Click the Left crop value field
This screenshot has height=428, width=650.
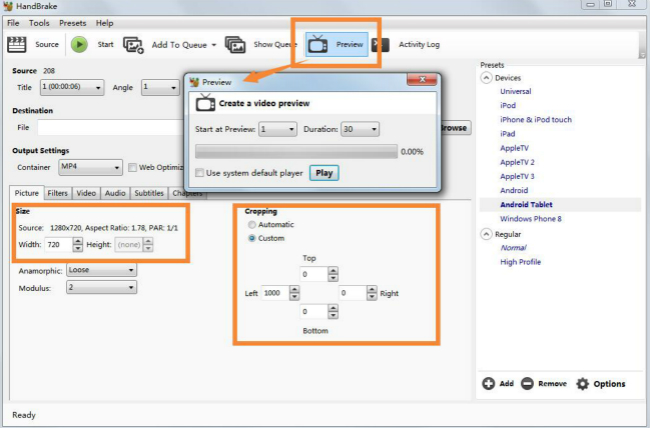(275, 293)
